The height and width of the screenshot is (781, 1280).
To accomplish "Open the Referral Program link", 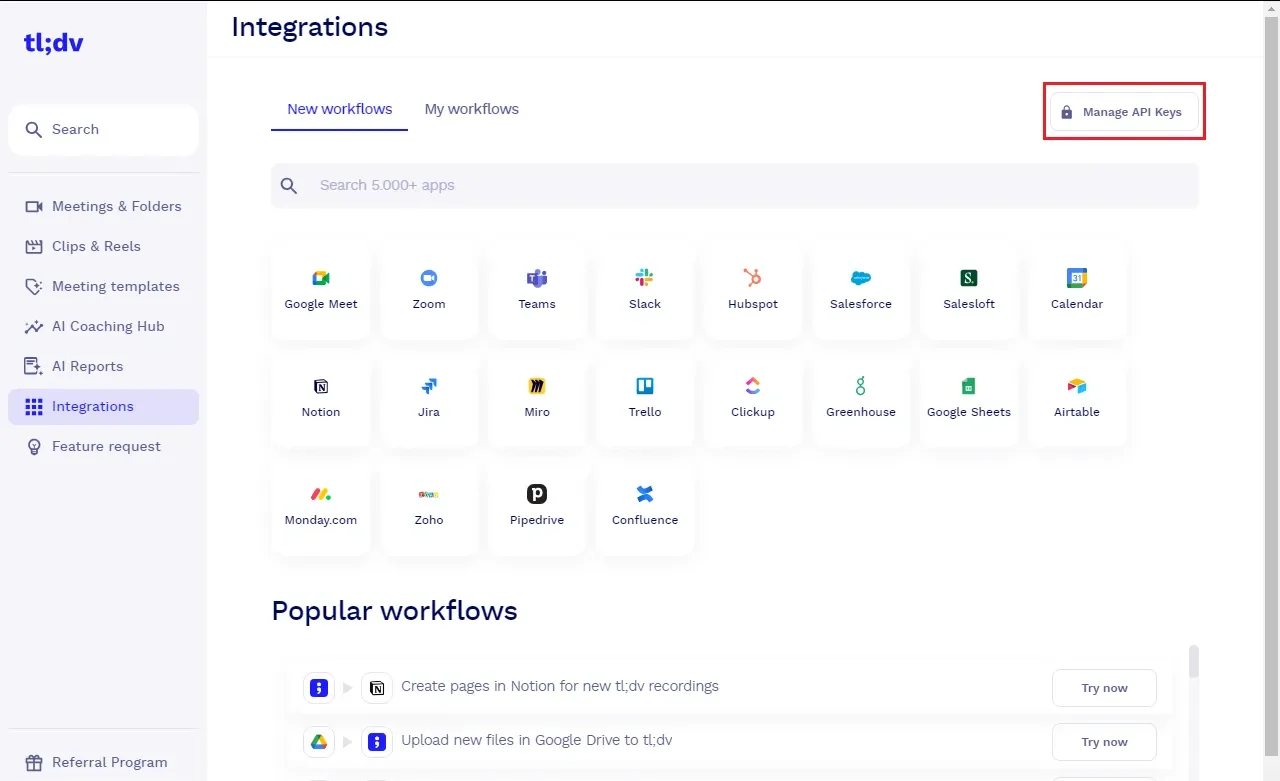I will click(x=104, y=762).
